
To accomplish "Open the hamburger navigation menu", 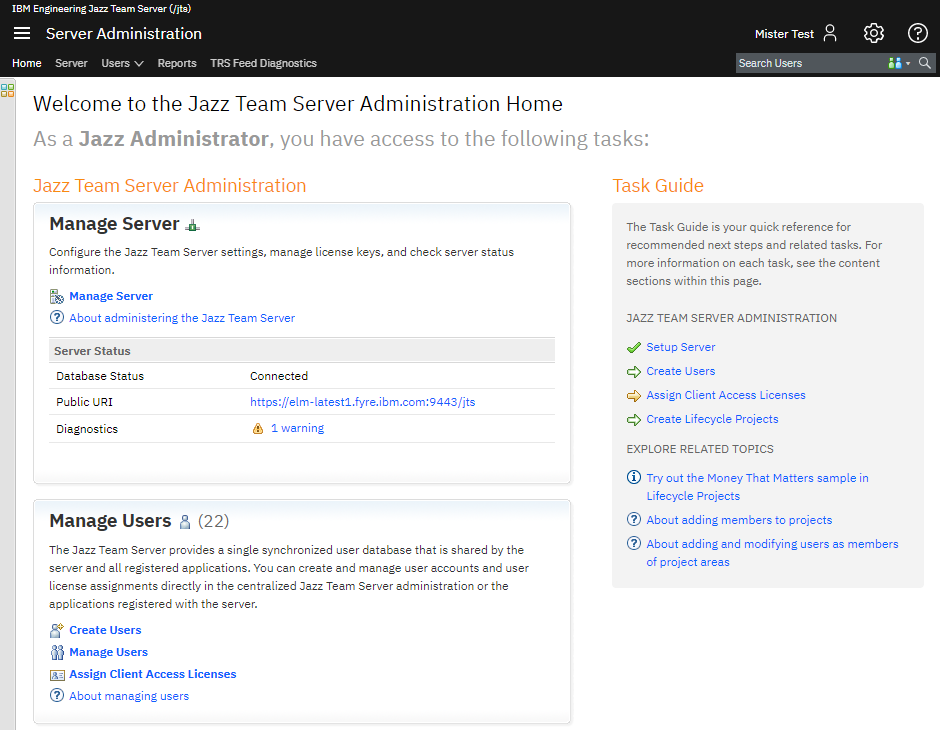I will [22, 33].
